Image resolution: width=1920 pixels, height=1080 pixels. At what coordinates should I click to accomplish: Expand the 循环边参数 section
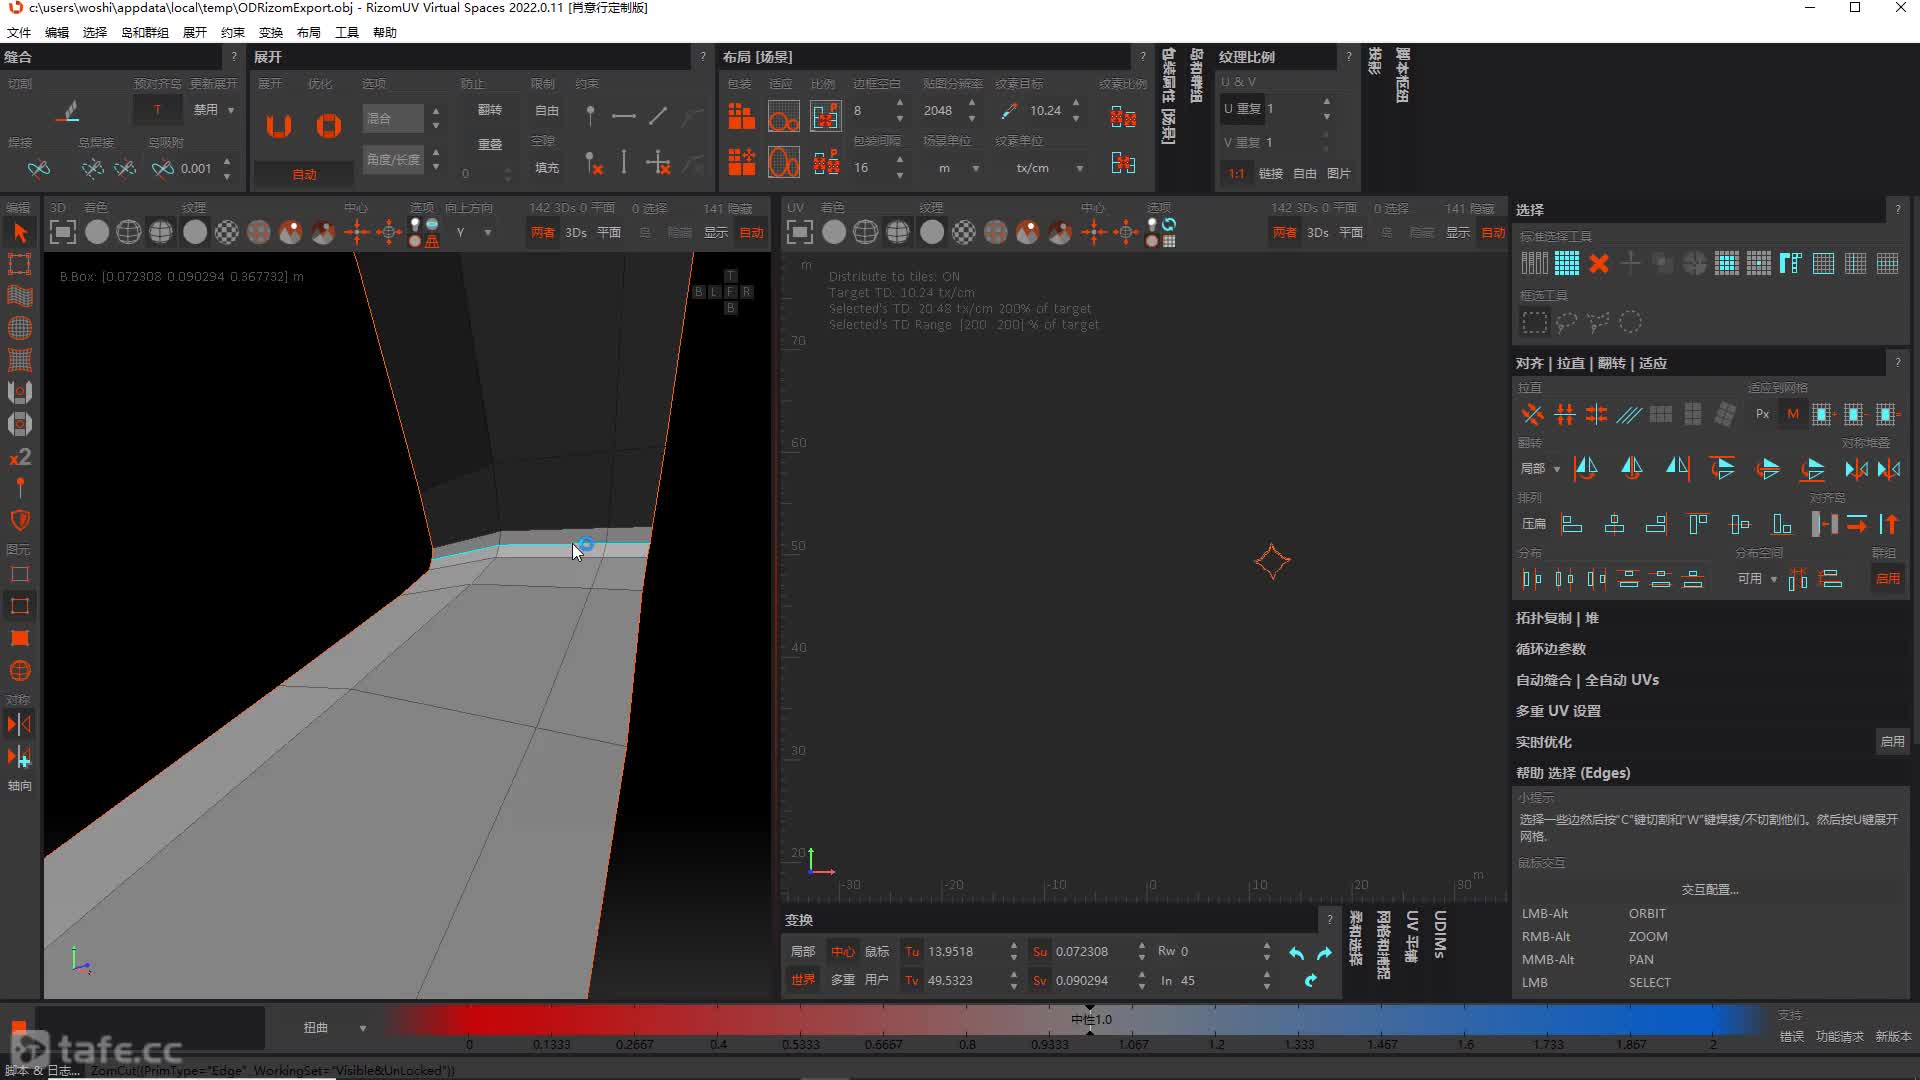(1550, 649)
